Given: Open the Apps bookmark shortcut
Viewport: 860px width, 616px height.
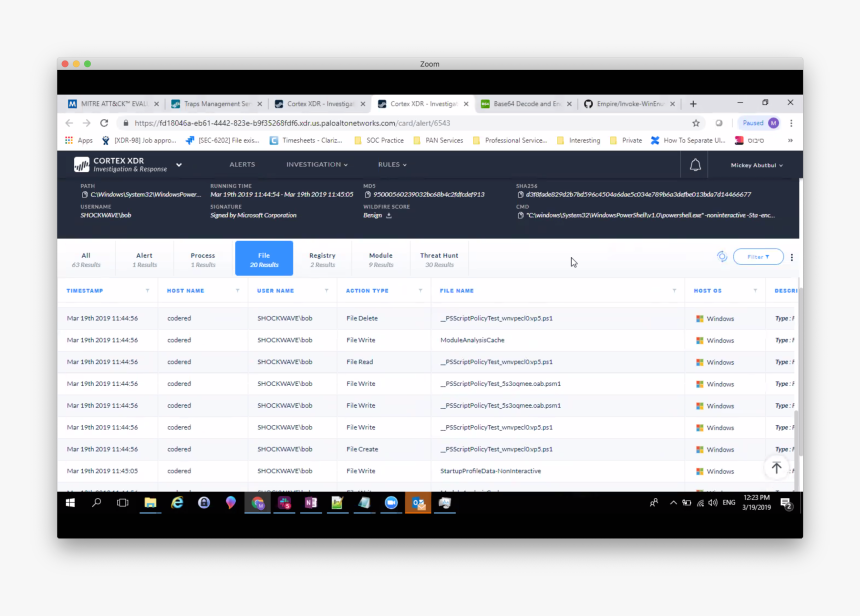Looking at the screenshot, I should point(78,140).
